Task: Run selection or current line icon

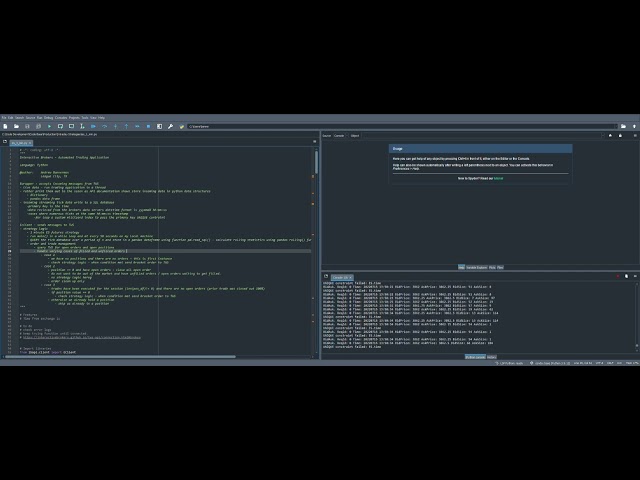Action: [x=82, y=127]
